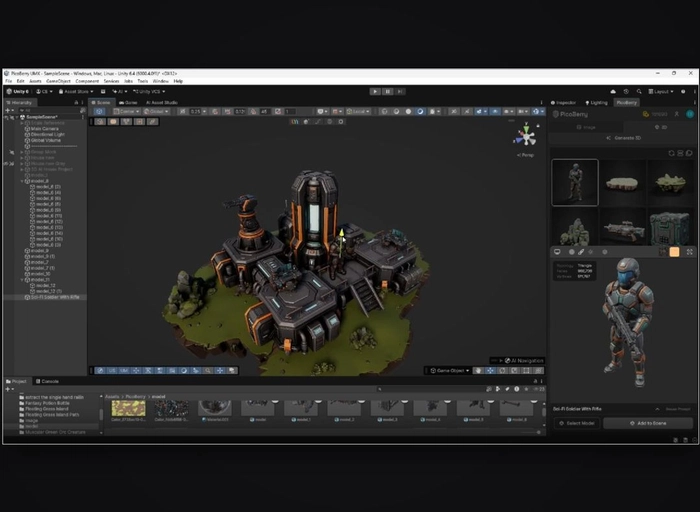Click the refresh icon above model gallery

pos(671,153)
